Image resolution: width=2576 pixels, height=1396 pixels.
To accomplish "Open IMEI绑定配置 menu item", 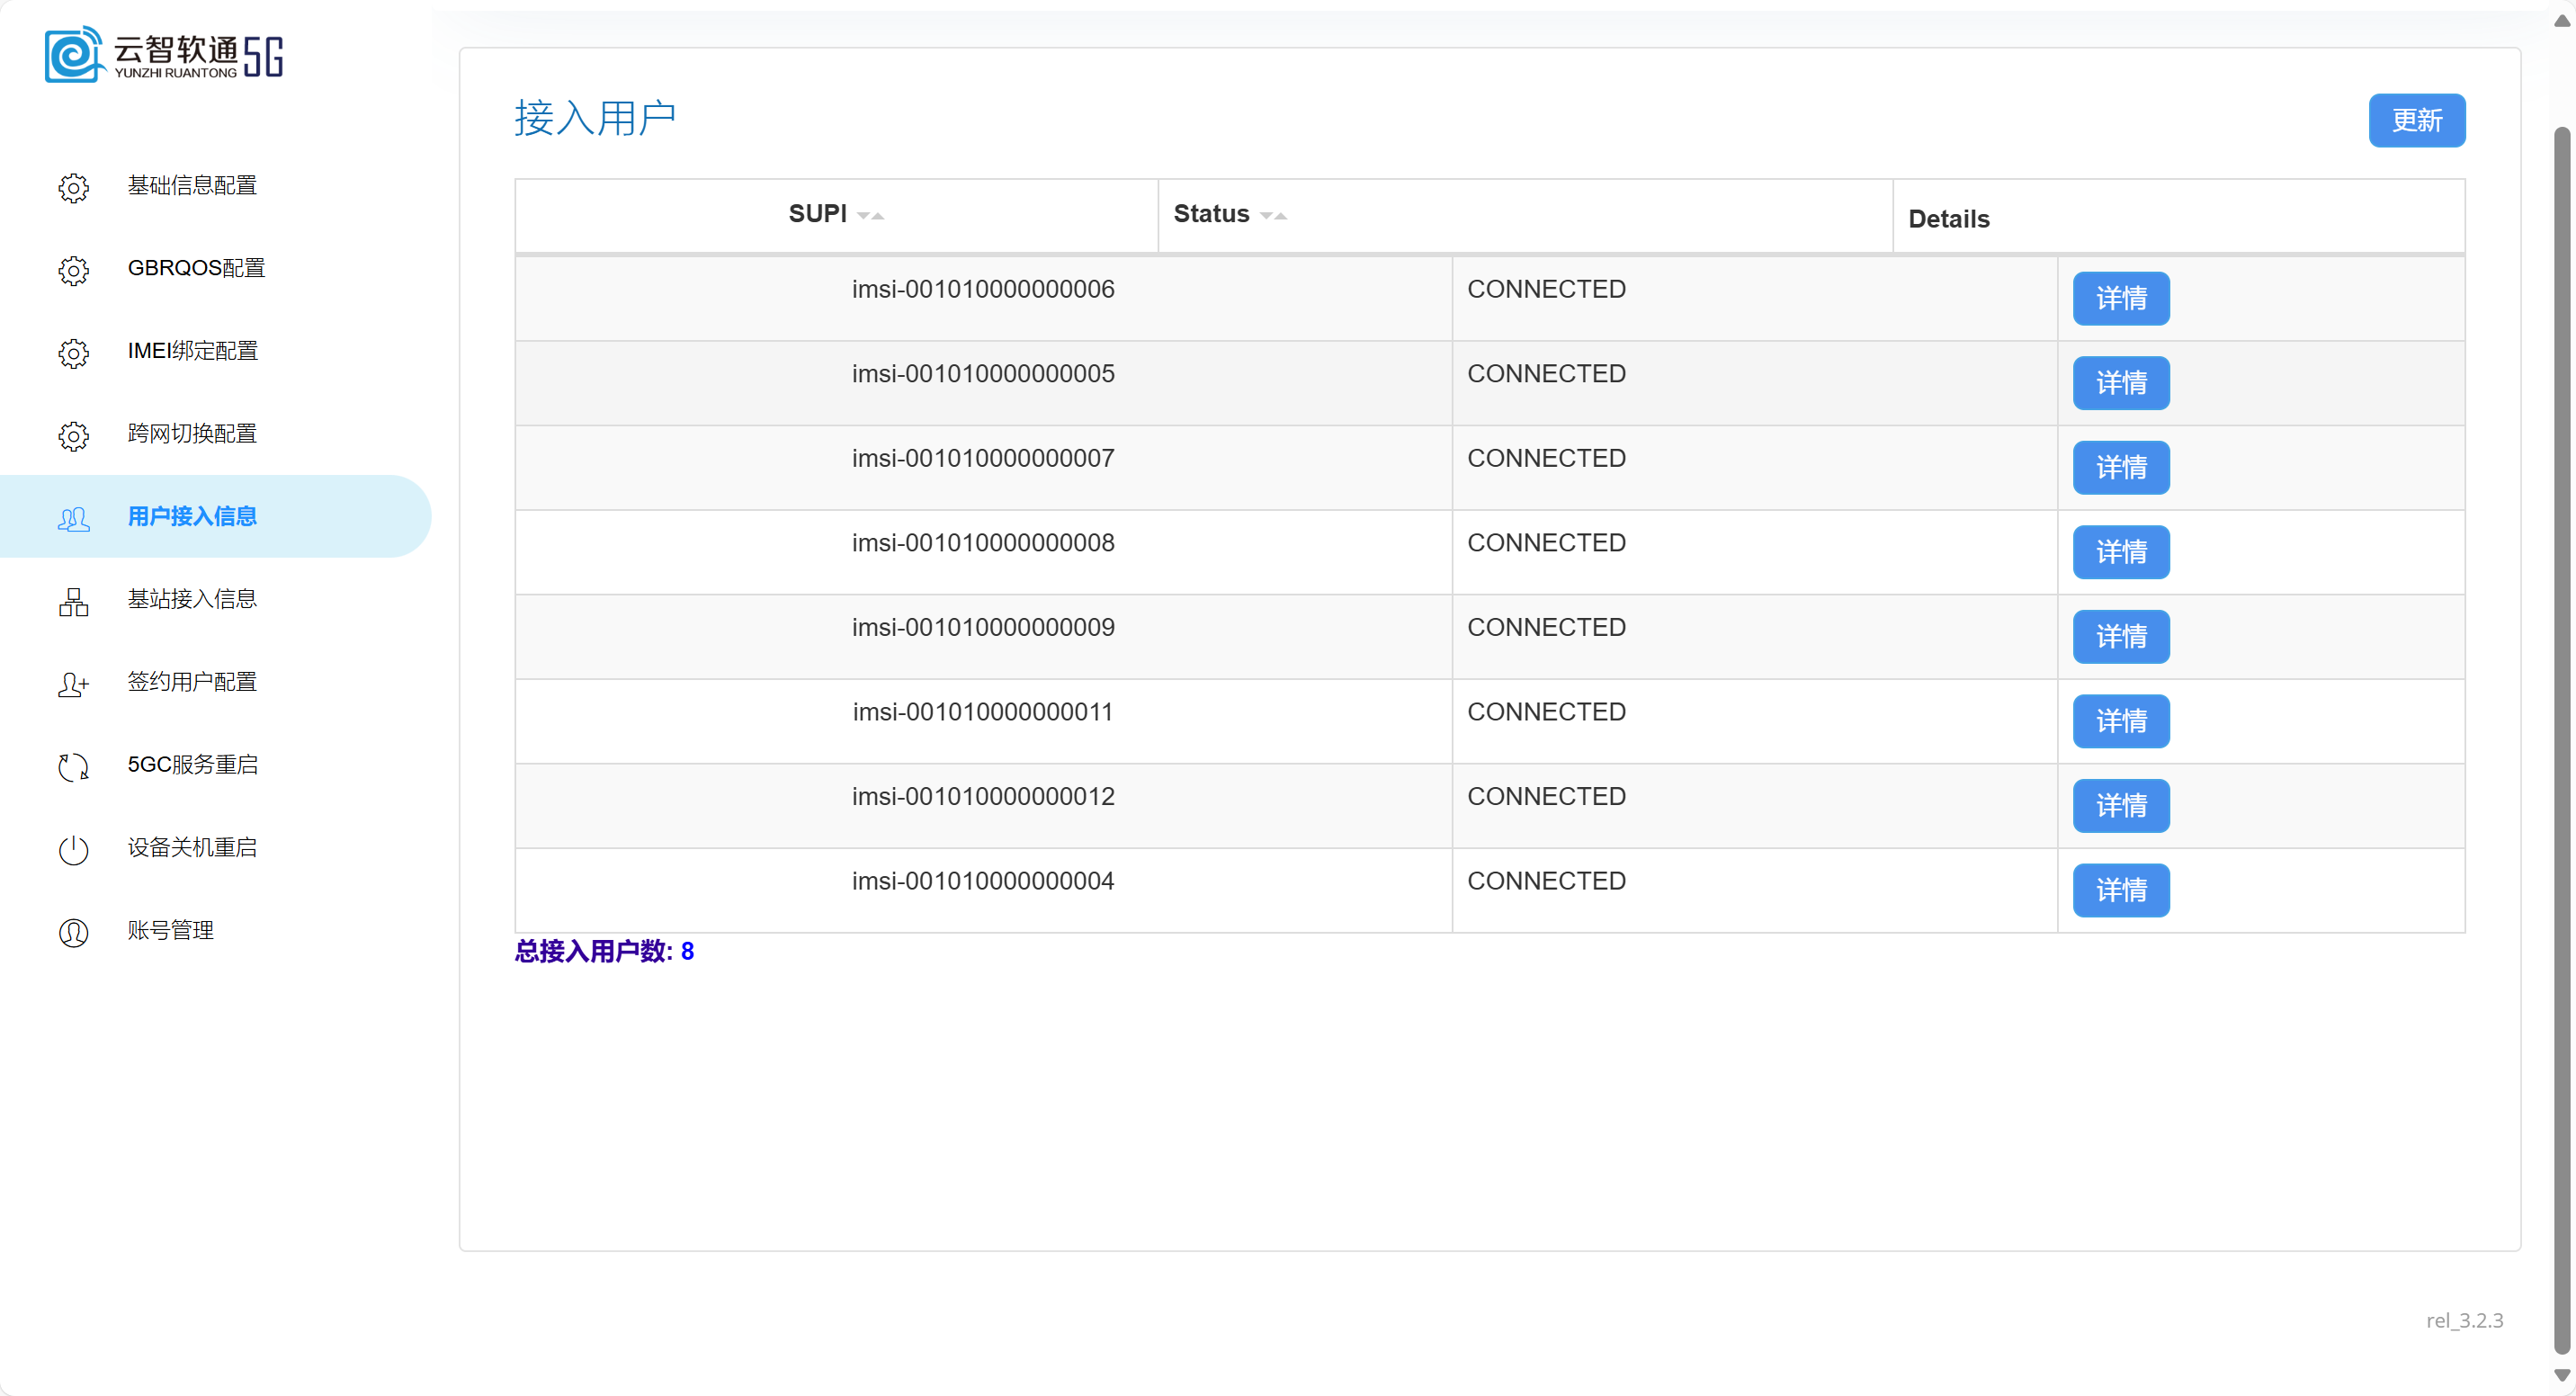I will [215, 351].
